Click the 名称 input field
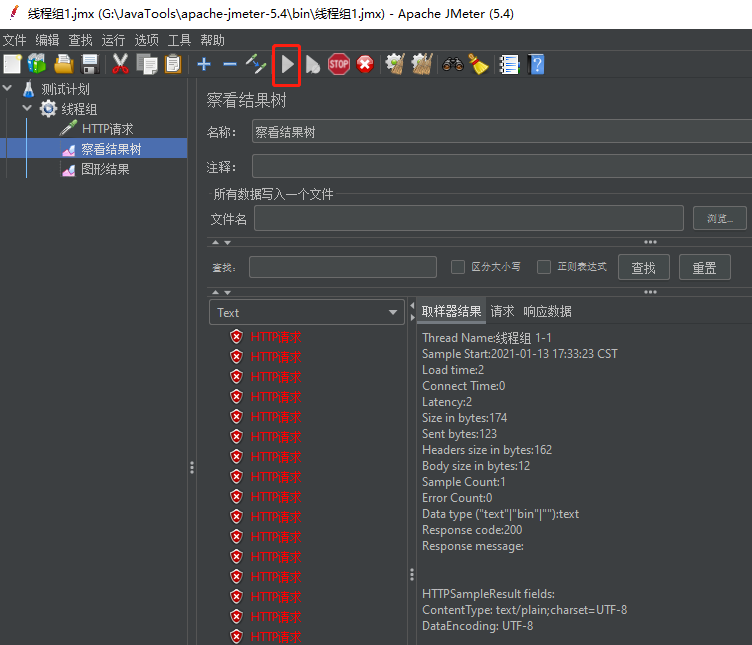Screen dimensions: 752x645 [502, 132]
